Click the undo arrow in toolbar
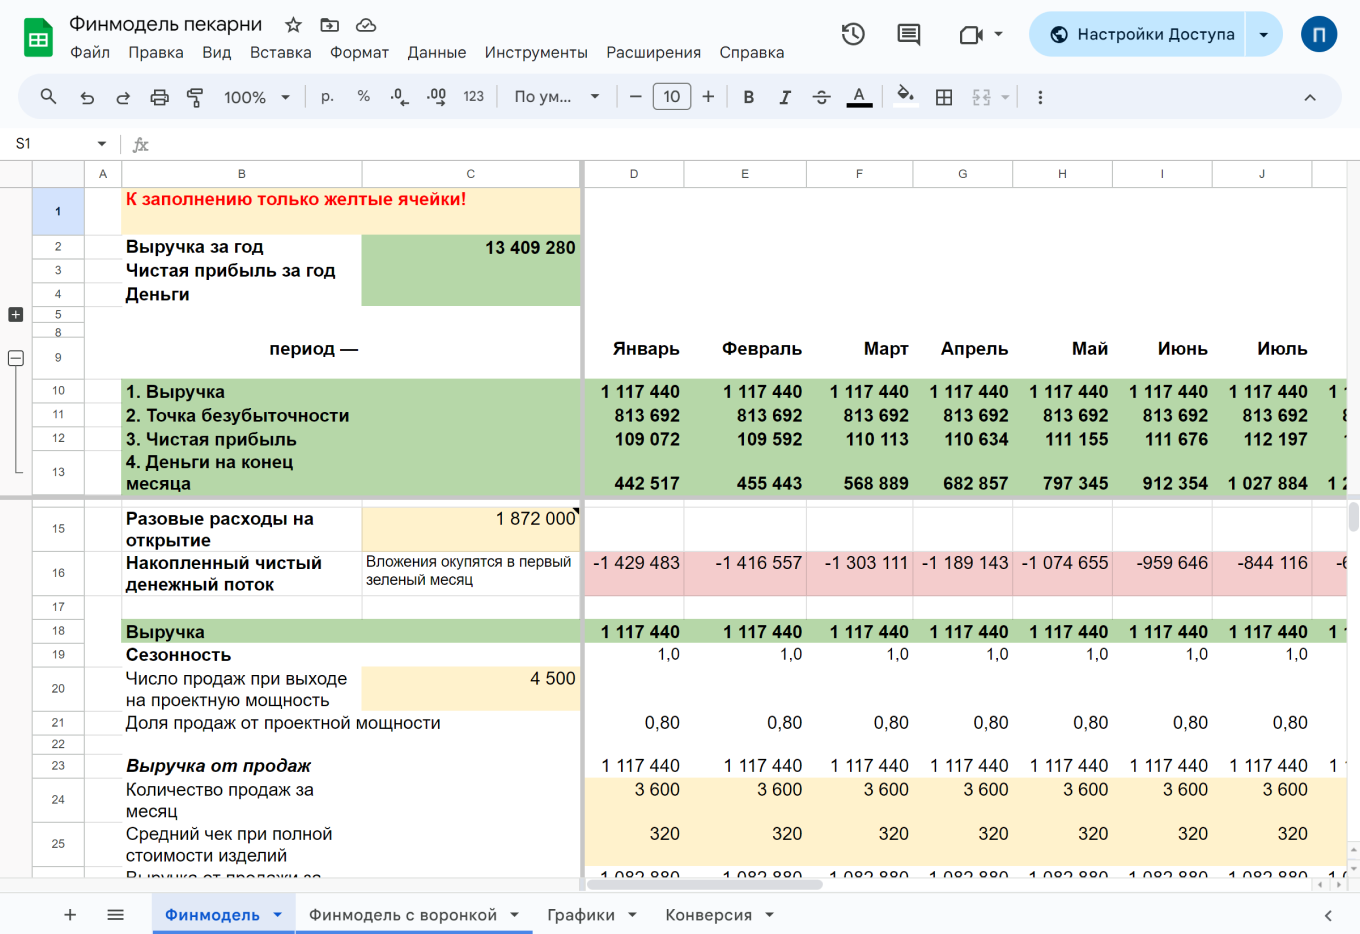This screenshot has height=934, width=1360. (87, 97)
